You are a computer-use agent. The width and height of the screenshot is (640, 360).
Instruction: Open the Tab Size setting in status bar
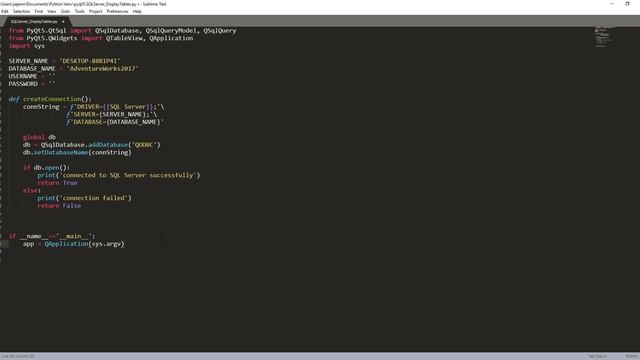coord(597,356)
